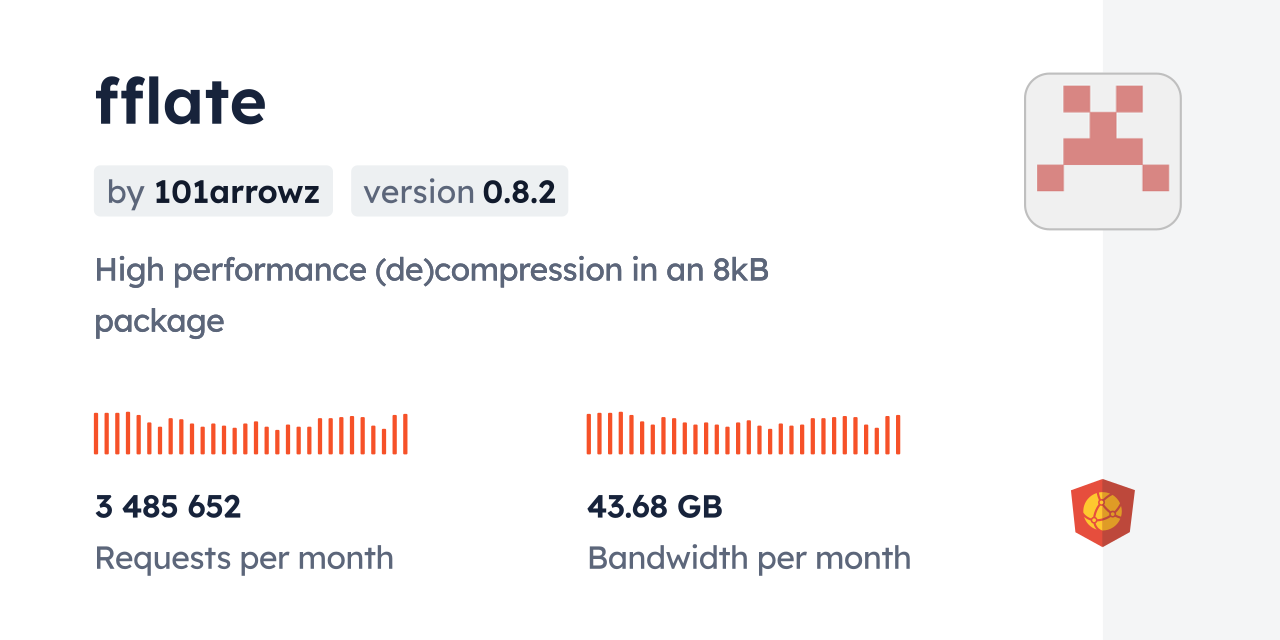Click the "Bandwidth per month" label
1280x640 pixels.
pyautogui.click(x=749, y=558)
